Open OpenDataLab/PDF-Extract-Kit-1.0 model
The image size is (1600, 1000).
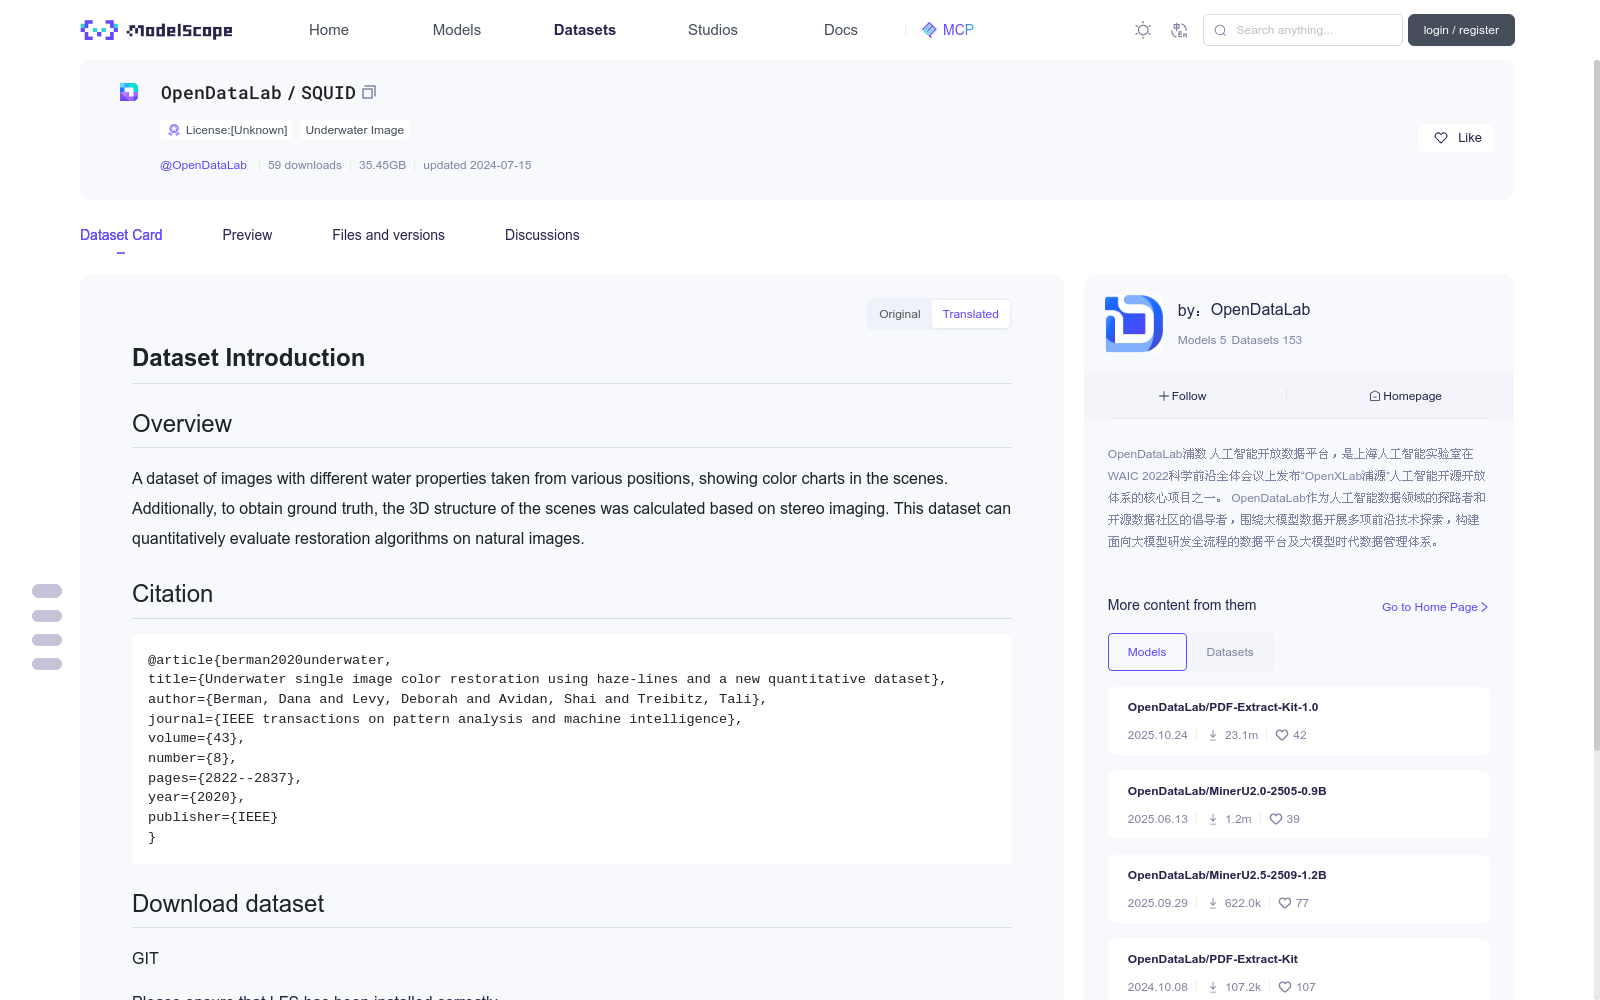click(1223, 707)
